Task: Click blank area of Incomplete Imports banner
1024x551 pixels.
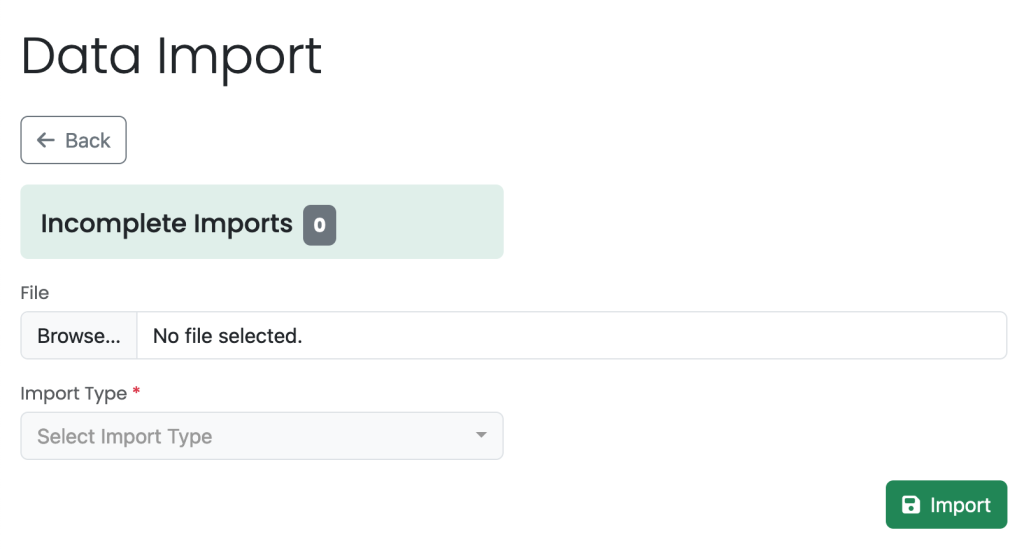Action: tap(418, 222)
